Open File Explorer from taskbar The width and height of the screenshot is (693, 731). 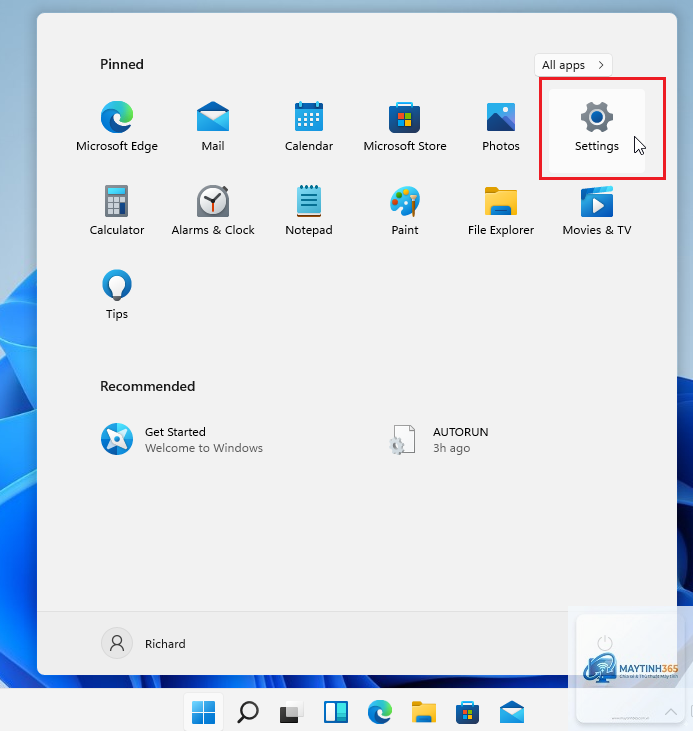(x=423, y=712)
